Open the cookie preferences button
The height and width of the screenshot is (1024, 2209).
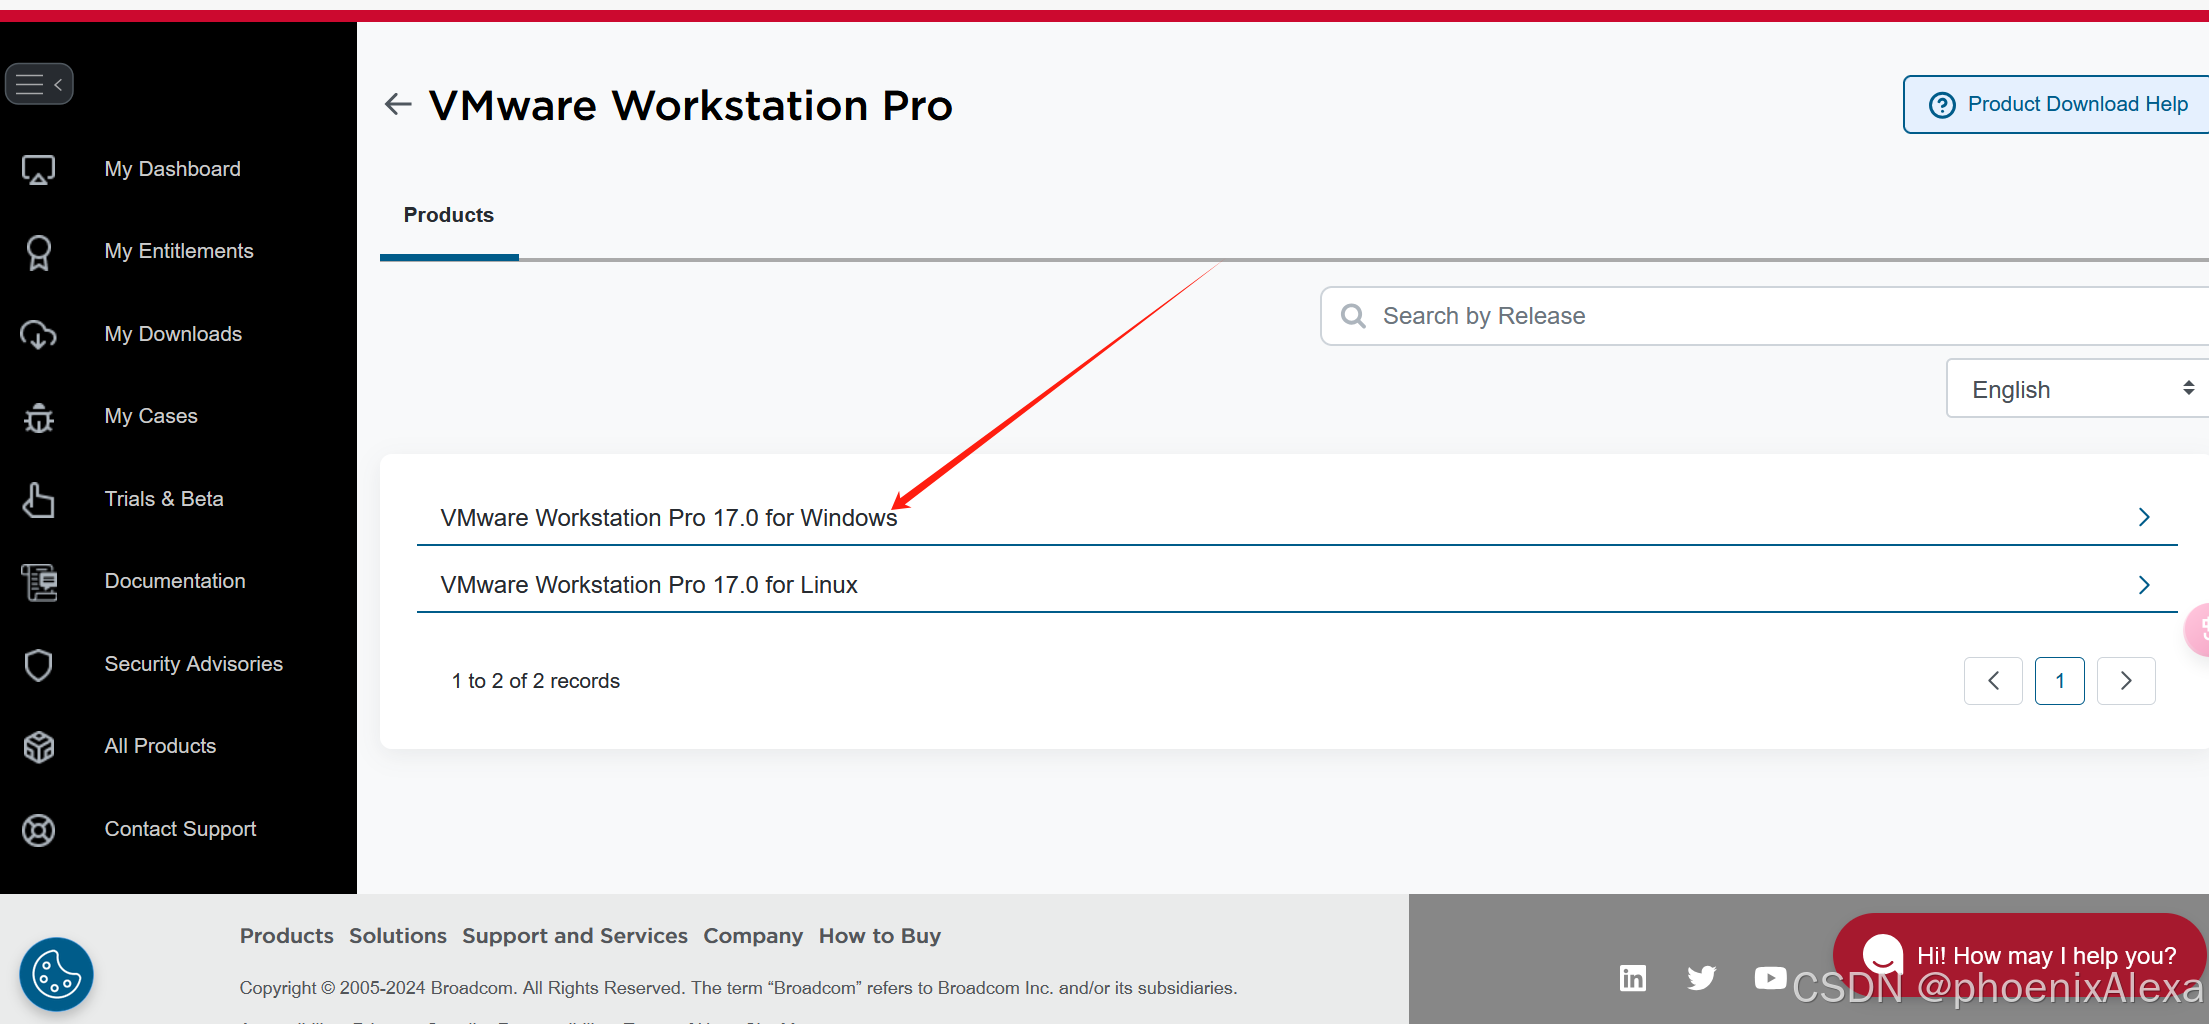tap(56, 974)
